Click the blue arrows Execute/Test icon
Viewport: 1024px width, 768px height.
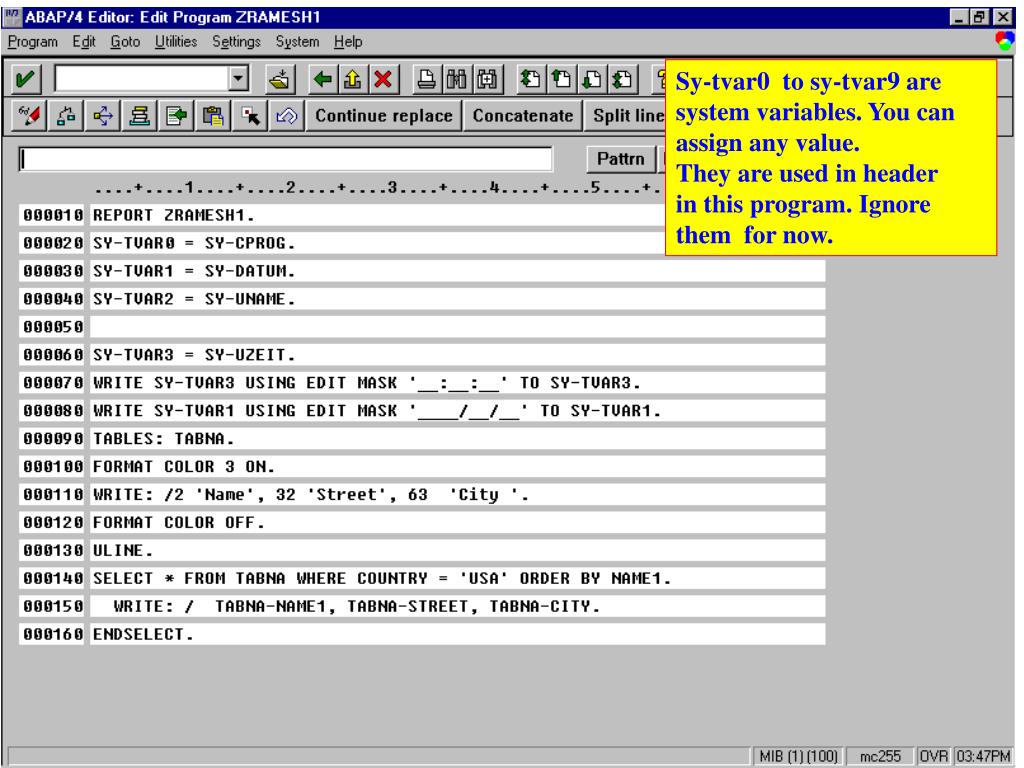click(103, 116)
